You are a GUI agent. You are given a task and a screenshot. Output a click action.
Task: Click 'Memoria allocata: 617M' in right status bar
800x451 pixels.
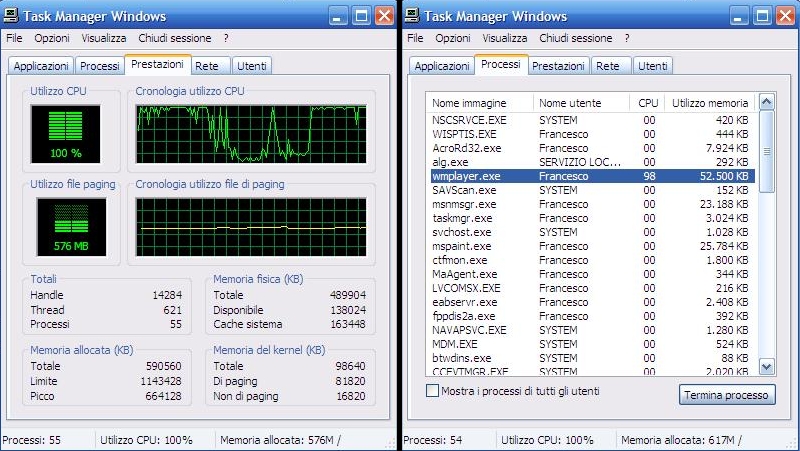[681, 440]
